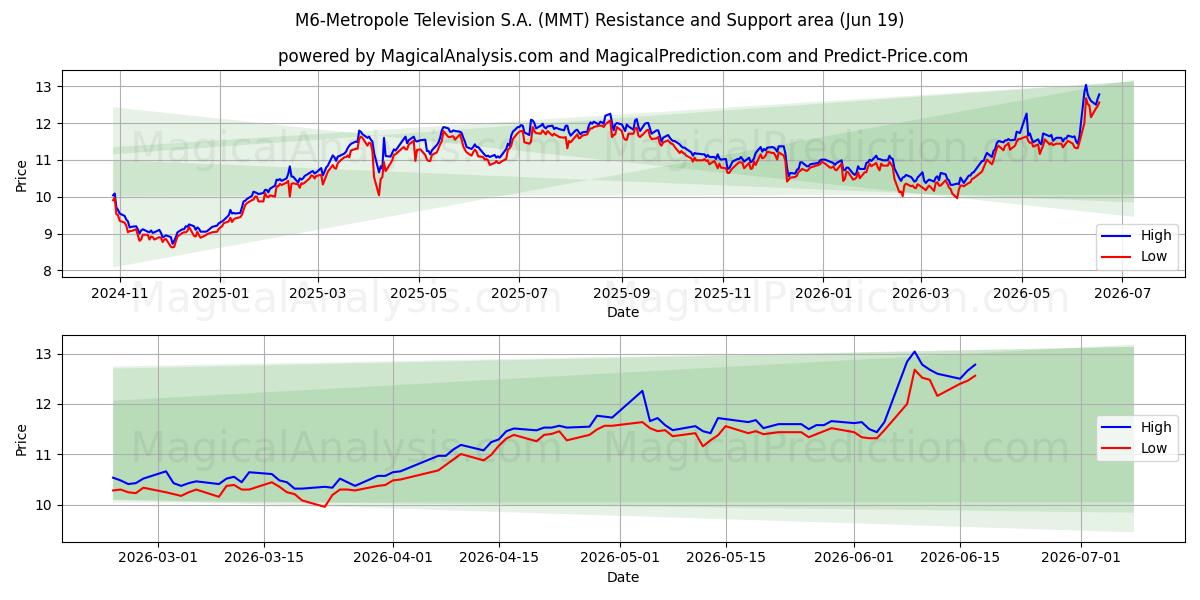Click the '2026-06-15' tick label on bottom chart
1200x600 pixels.
[961, 559]
